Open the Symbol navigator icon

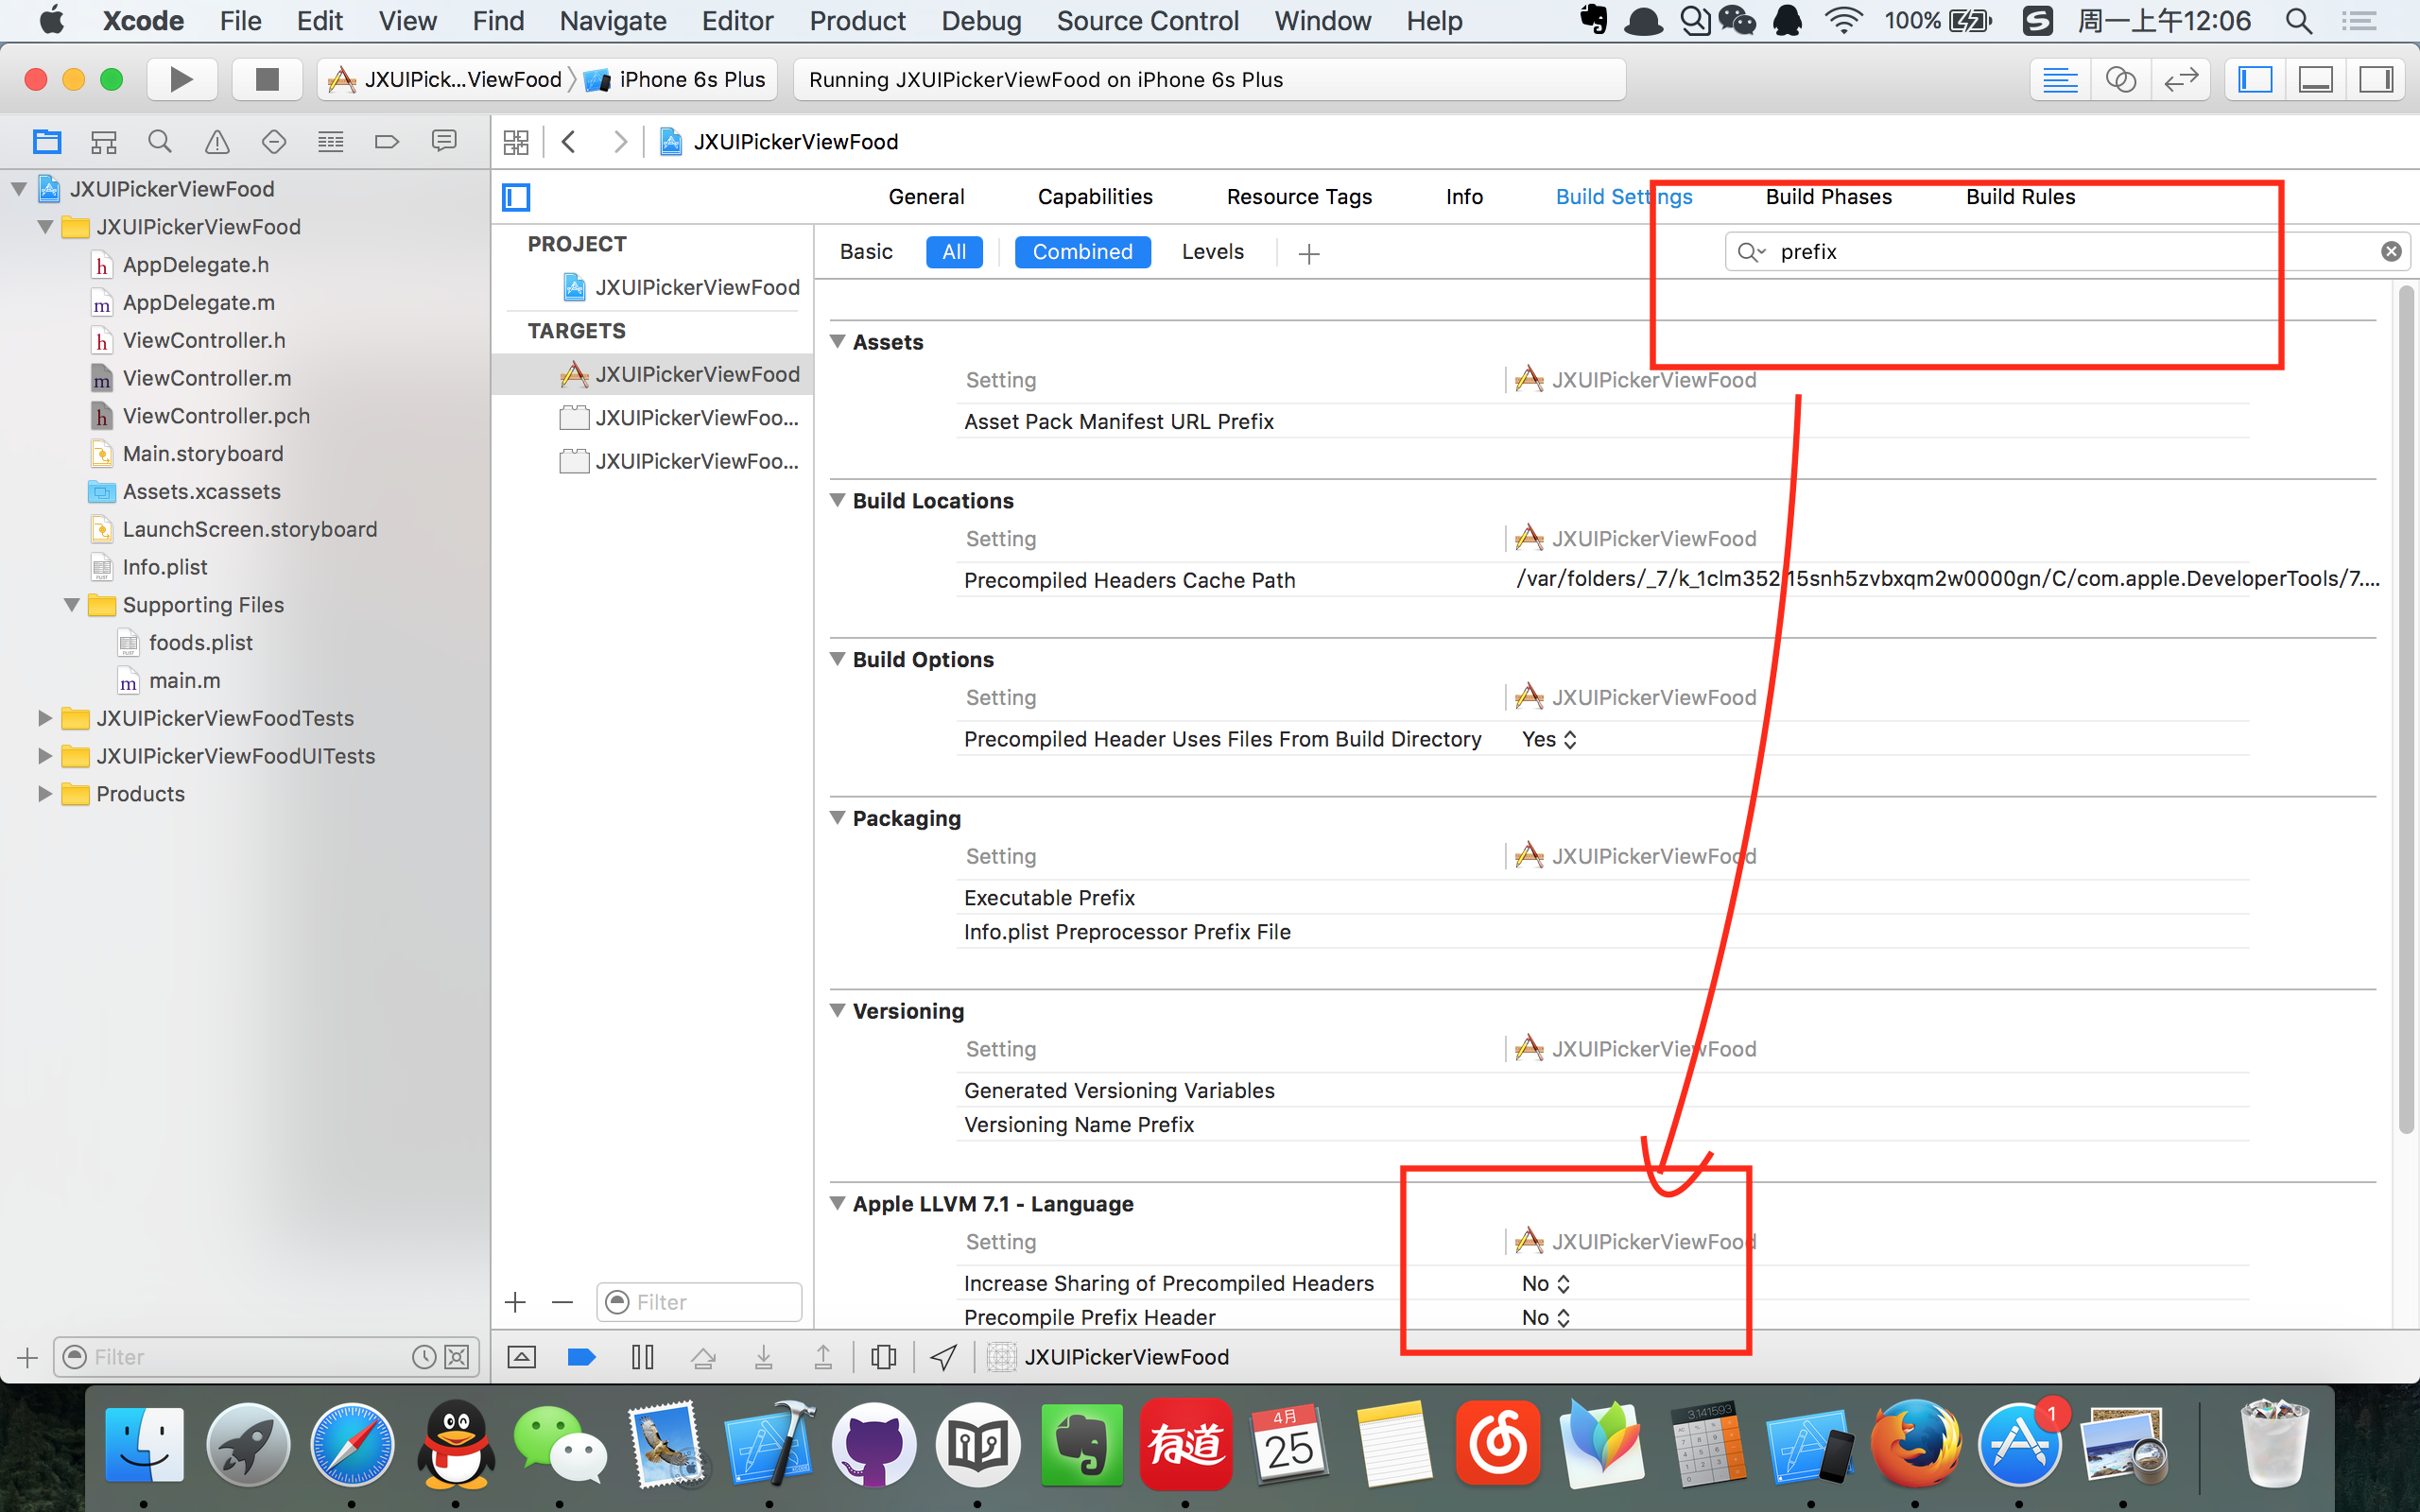pyautogui.click(x=103, y=142)
